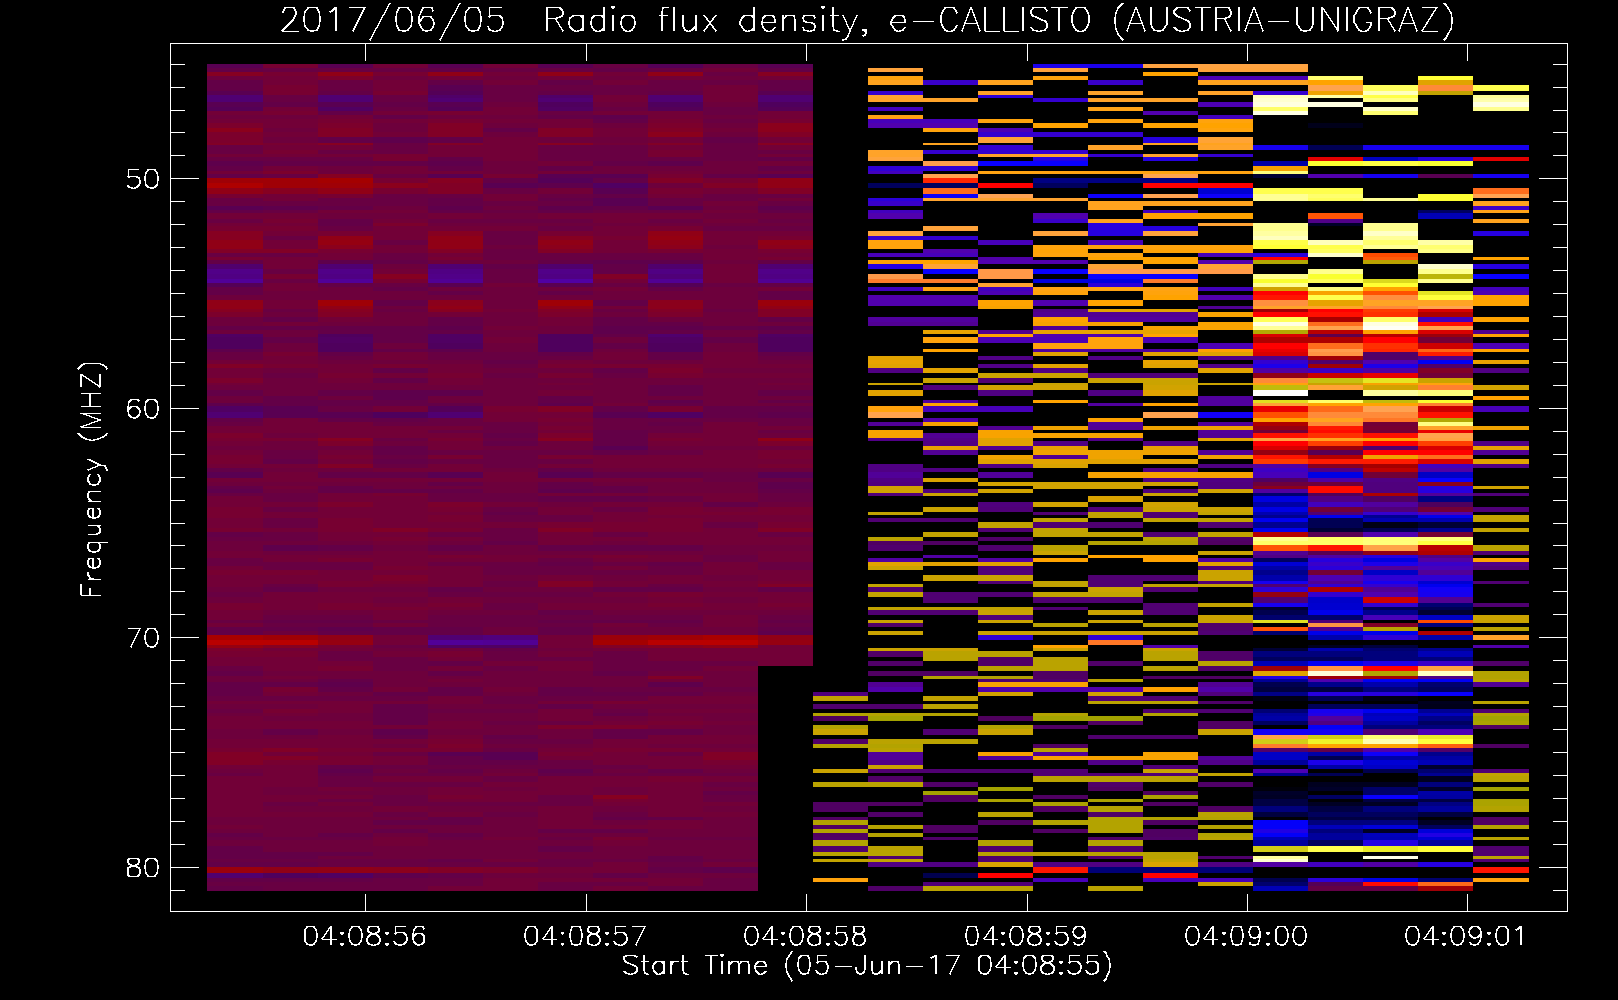Click the 04:08:56 time tick label
Image resolution: width=1618 pixels, height=1000 pixels.
pyautogui.click(x=364, y=937)
